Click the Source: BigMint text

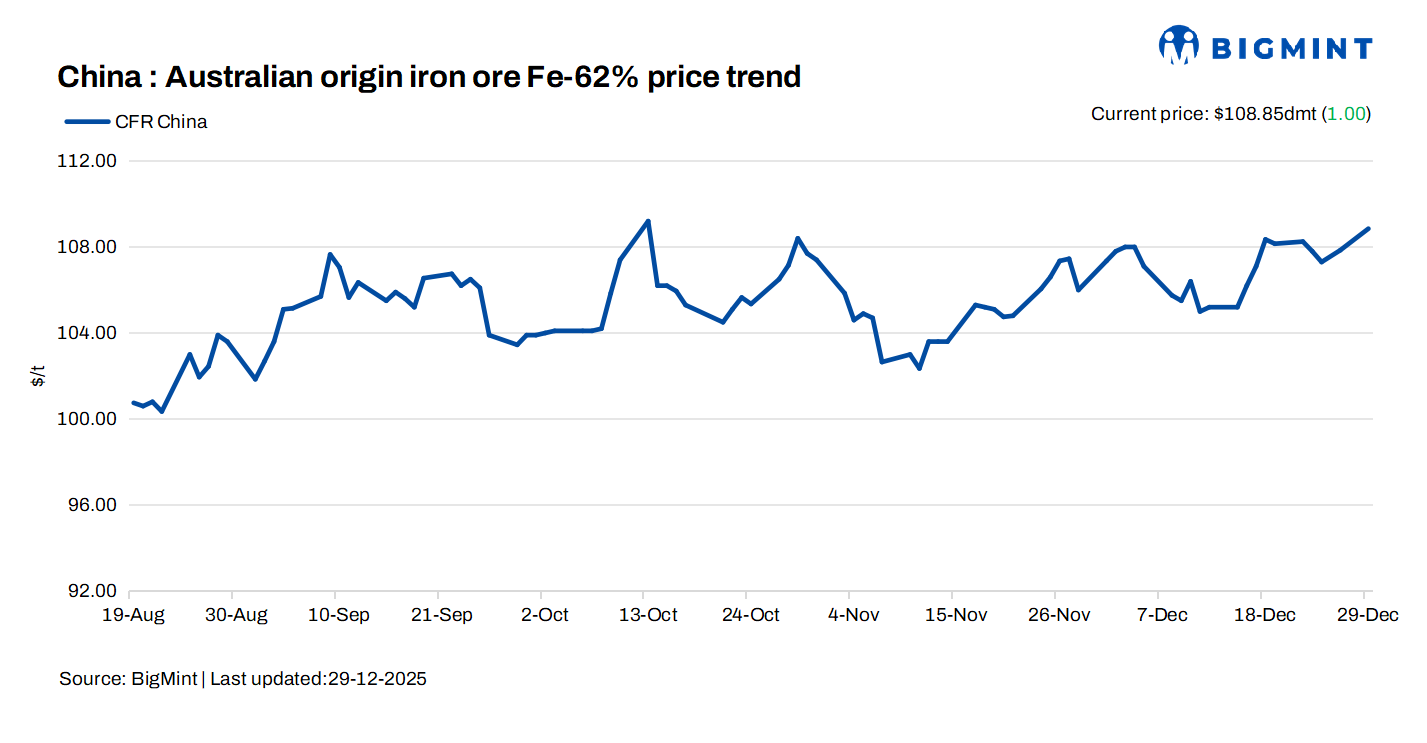coord(128,679)
